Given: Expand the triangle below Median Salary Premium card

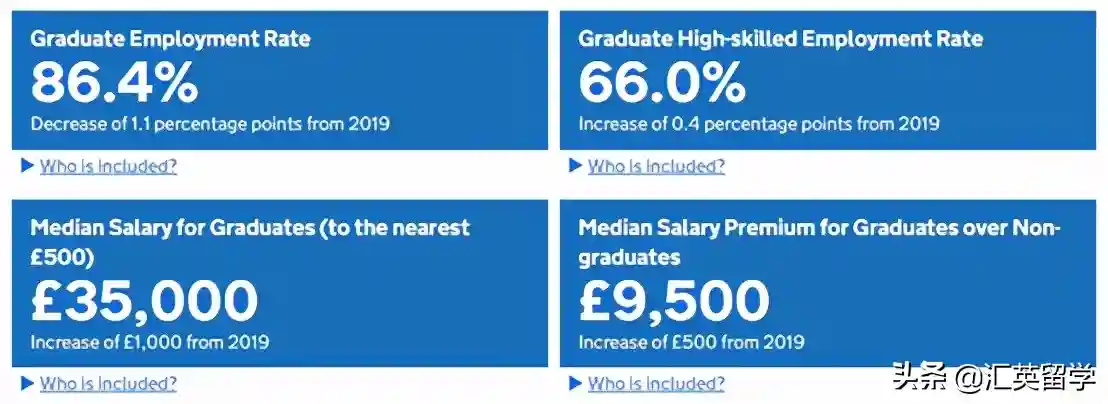Looking at the screenshot, I should (x=575, y=383).
